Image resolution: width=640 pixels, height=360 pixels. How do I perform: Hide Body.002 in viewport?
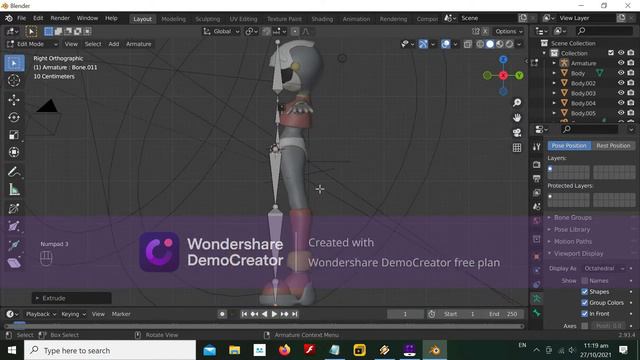point(621,83)
